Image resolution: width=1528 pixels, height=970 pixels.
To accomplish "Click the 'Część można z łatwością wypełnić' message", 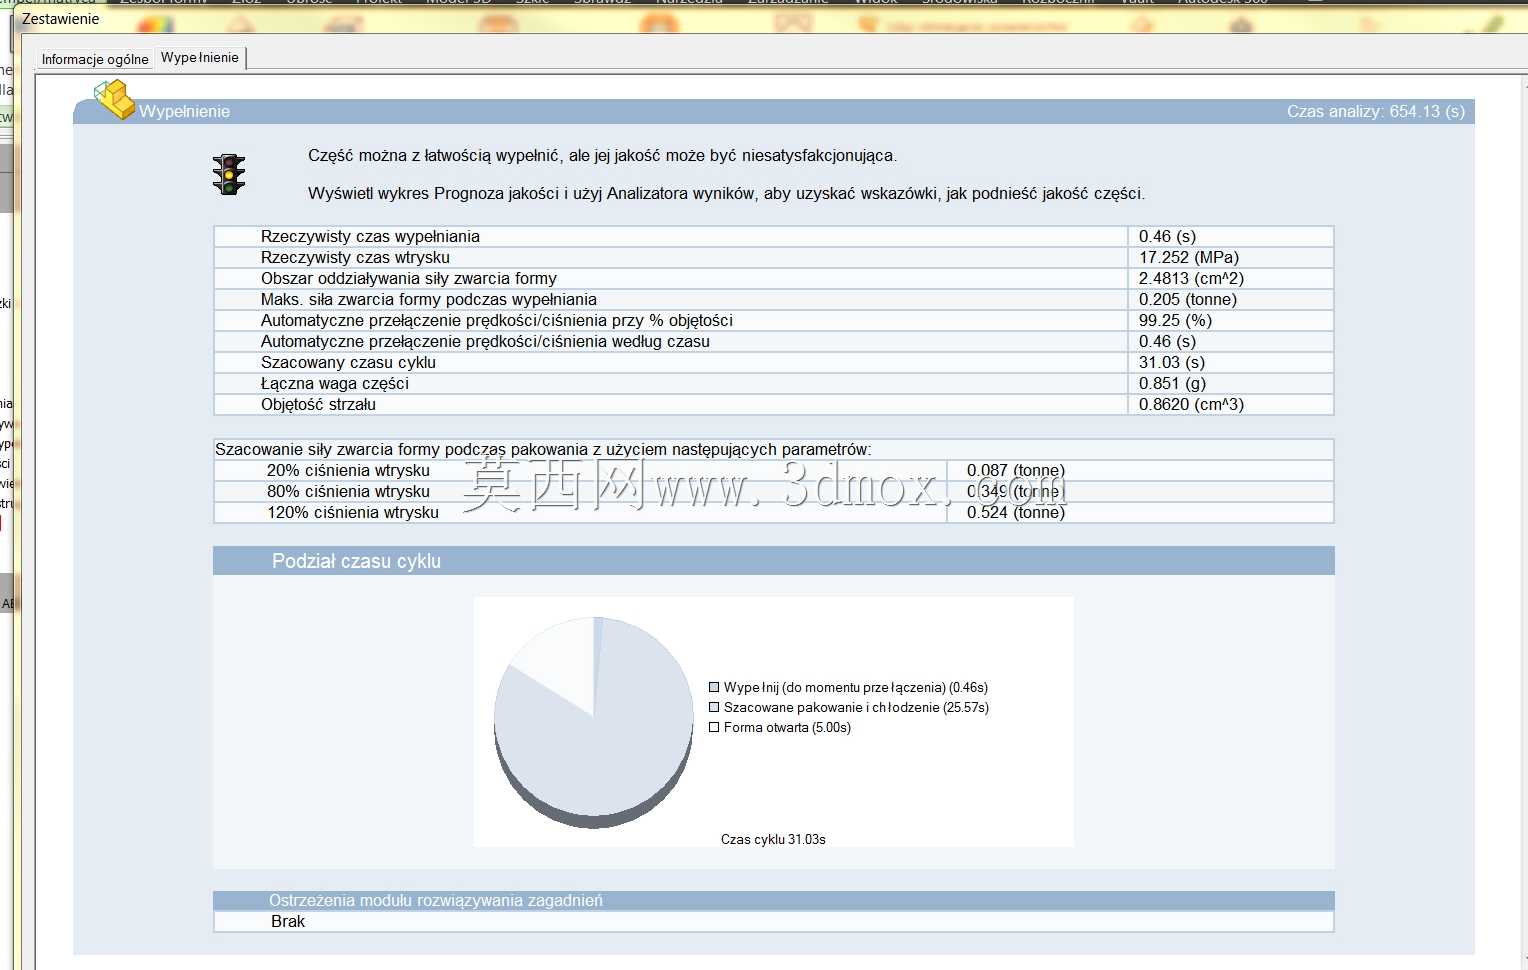I will coord(602,155).
